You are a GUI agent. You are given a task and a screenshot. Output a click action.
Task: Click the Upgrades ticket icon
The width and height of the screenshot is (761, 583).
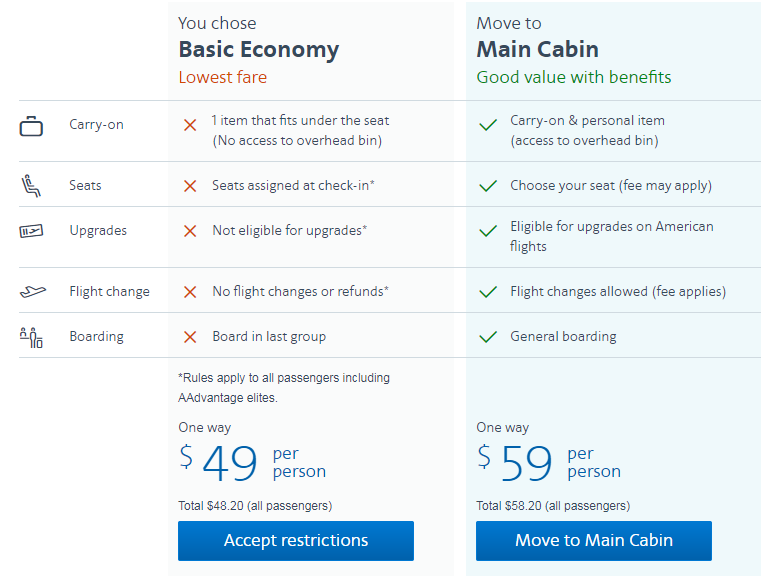pos(31,231)
